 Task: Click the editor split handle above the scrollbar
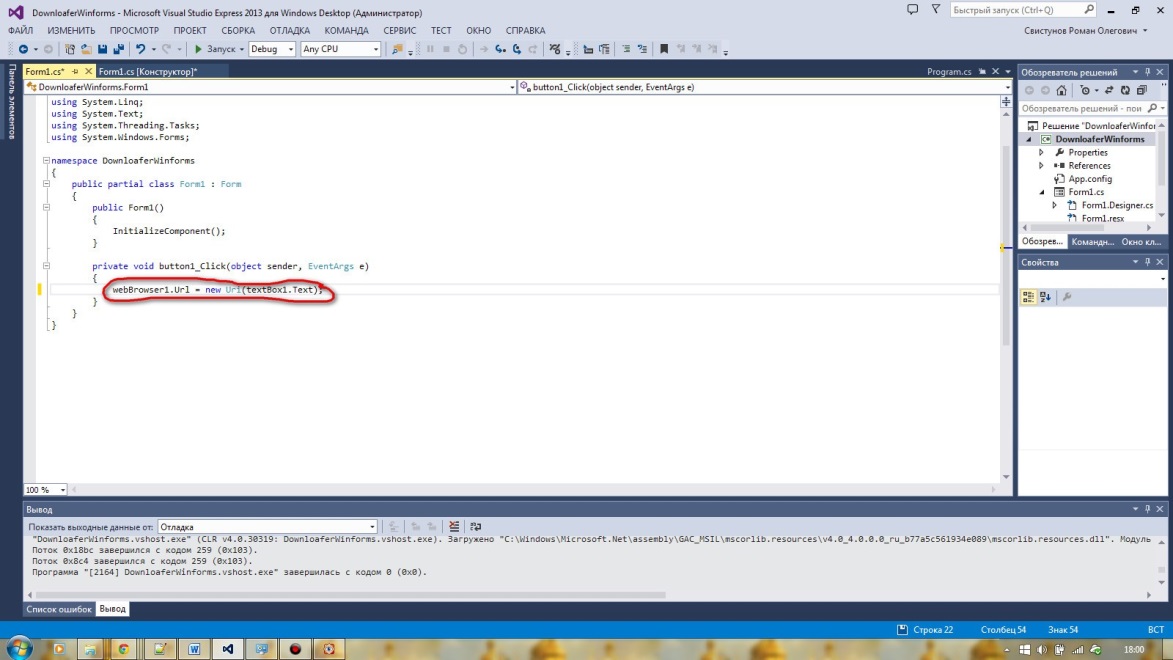[x=1006, y=101]
